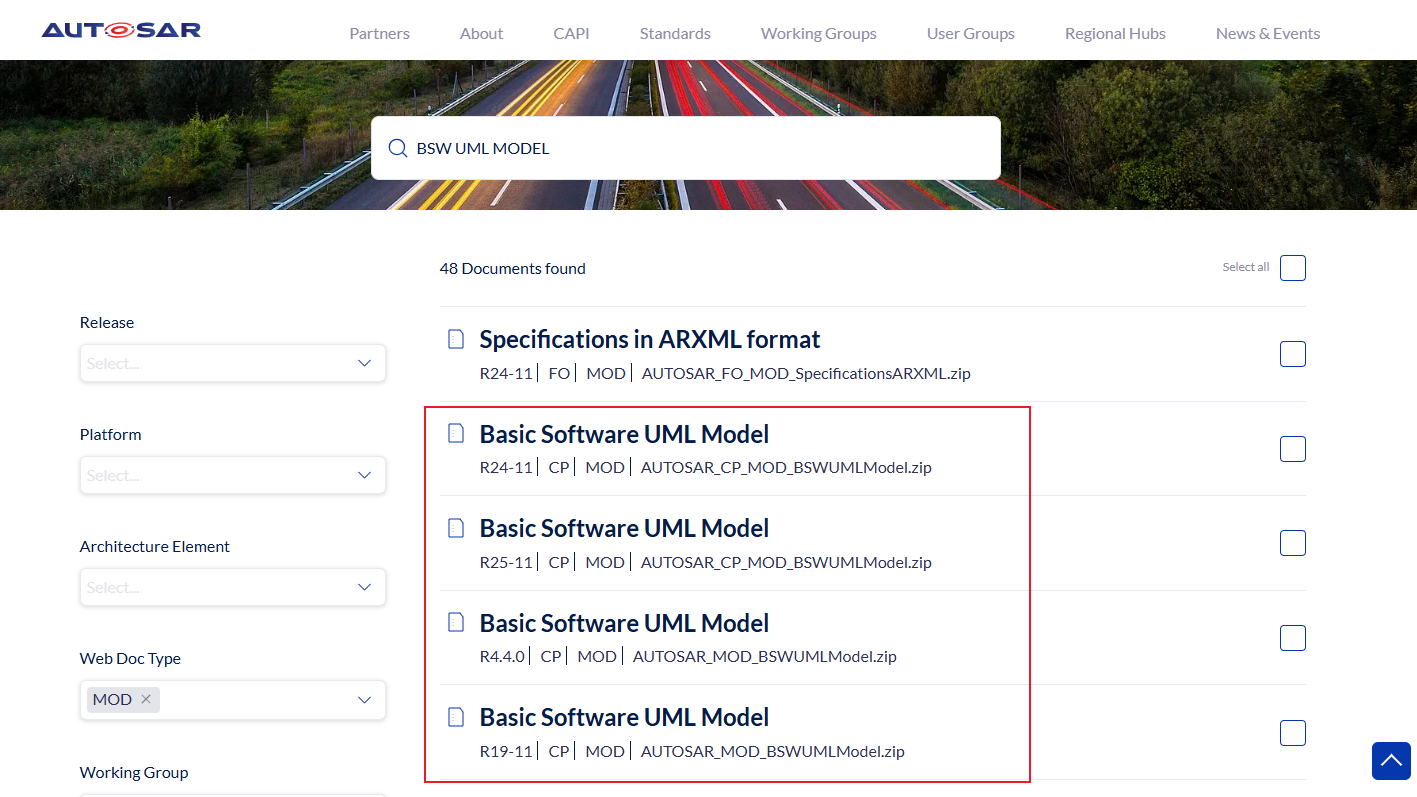Click AUTOSAR_FO_MOD_SpecificationsARXML.zip file name
This screenshot has height=797, width=1417.
[806, 373]
